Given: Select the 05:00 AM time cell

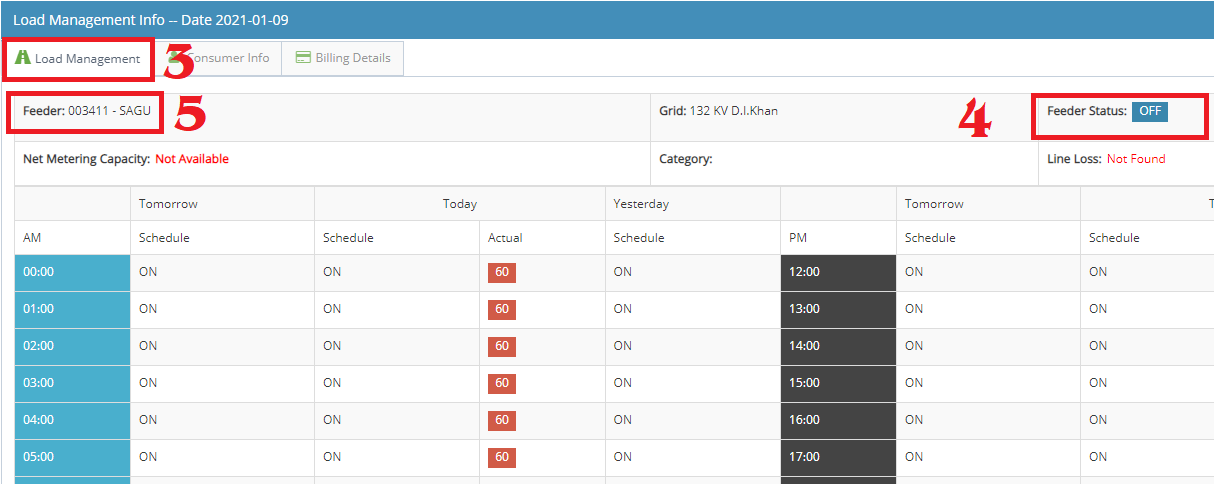Looking at the screenshot, I should [72, 457].
